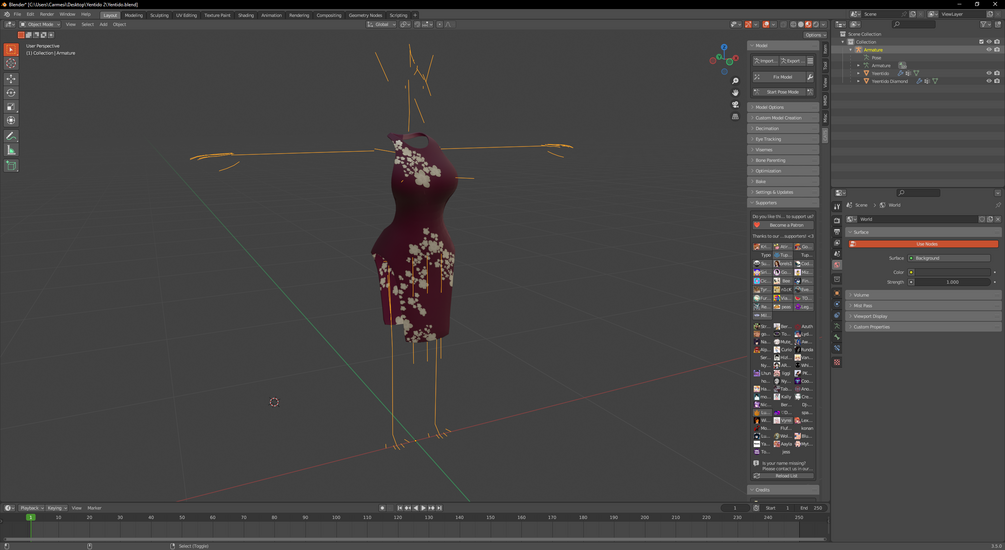Expand the Mist Pass section
1005x550 pixels.
[863, 306]
